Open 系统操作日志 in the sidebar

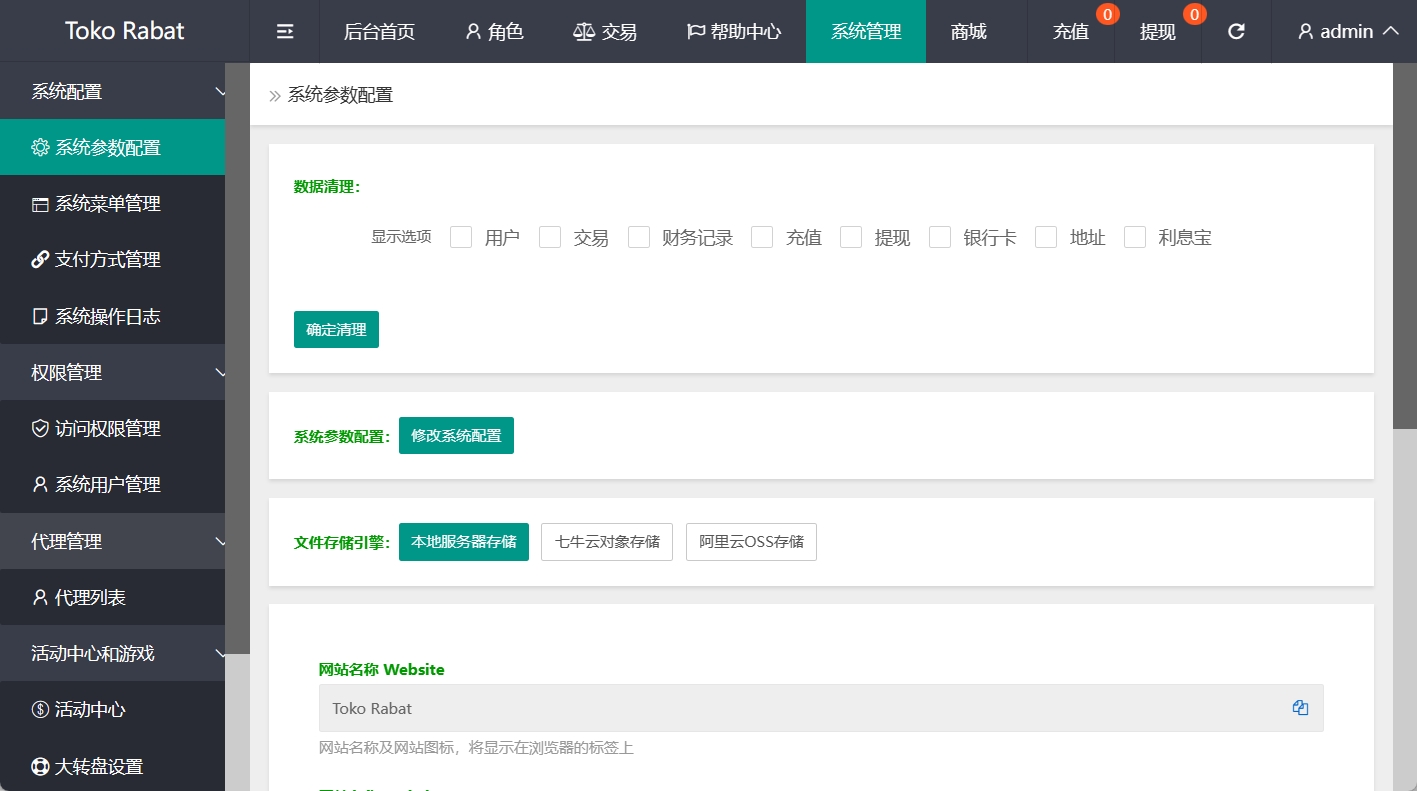click(107, 316)
